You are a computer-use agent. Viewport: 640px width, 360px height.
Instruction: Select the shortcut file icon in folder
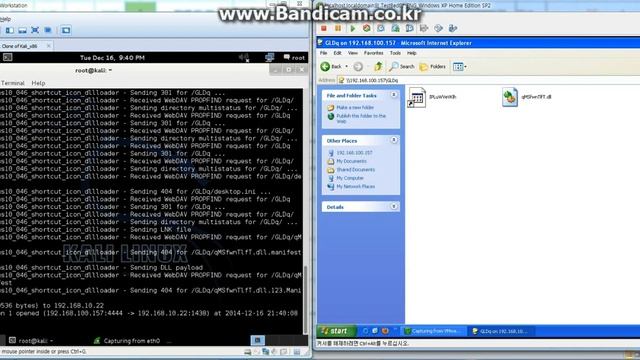417,98
